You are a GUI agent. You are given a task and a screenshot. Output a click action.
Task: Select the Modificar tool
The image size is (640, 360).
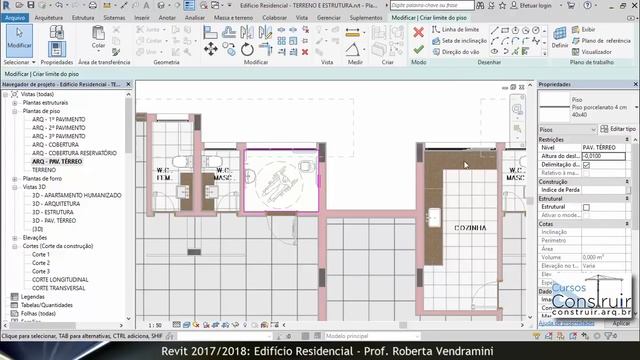pyautogui.click(x=19, y=40)
